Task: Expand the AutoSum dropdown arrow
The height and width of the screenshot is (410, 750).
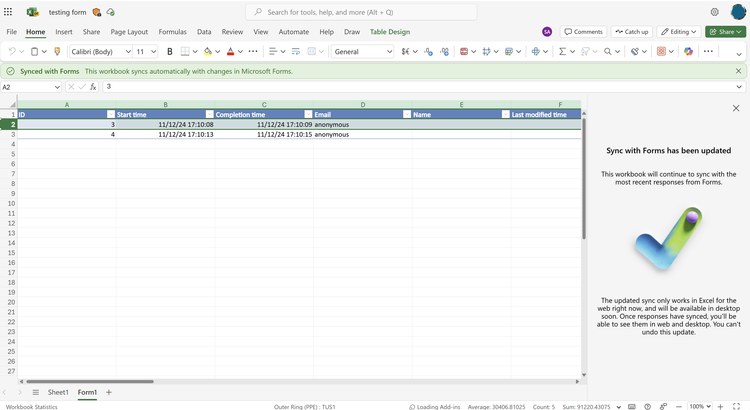Action: [x=572, y=51]
